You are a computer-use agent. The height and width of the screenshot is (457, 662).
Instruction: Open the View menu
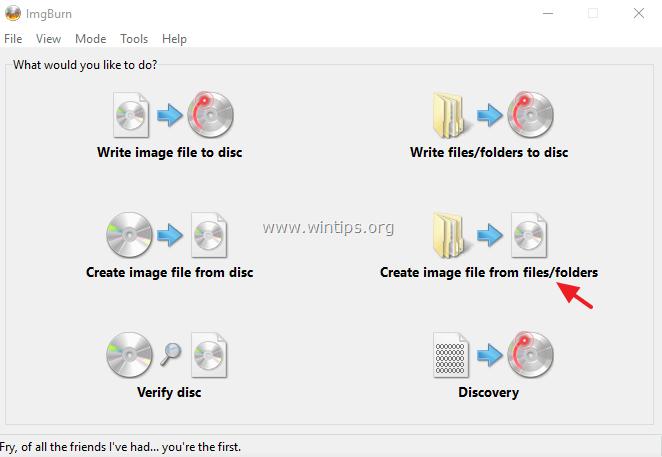pyautogui.click(x=48, y=39)
